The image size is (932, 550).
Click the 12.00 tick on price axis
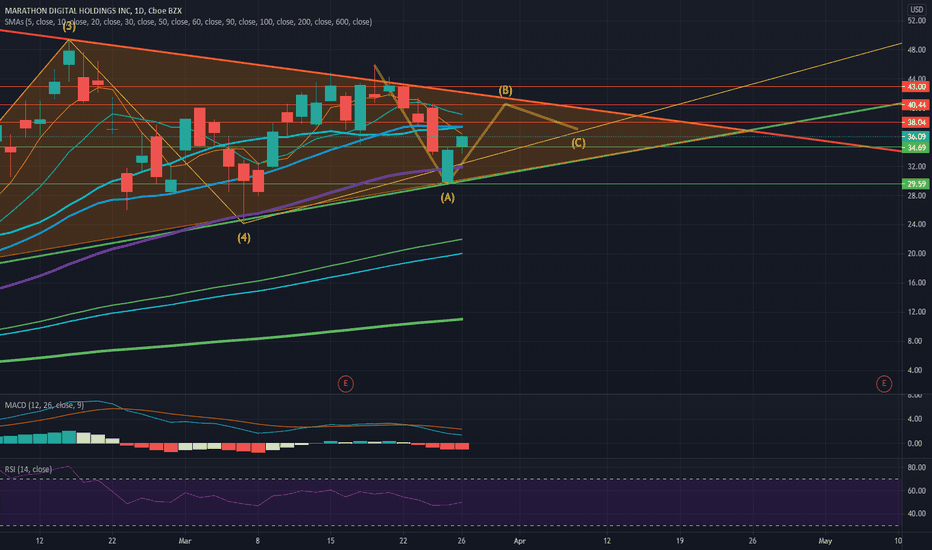click(x=917, y=312)
